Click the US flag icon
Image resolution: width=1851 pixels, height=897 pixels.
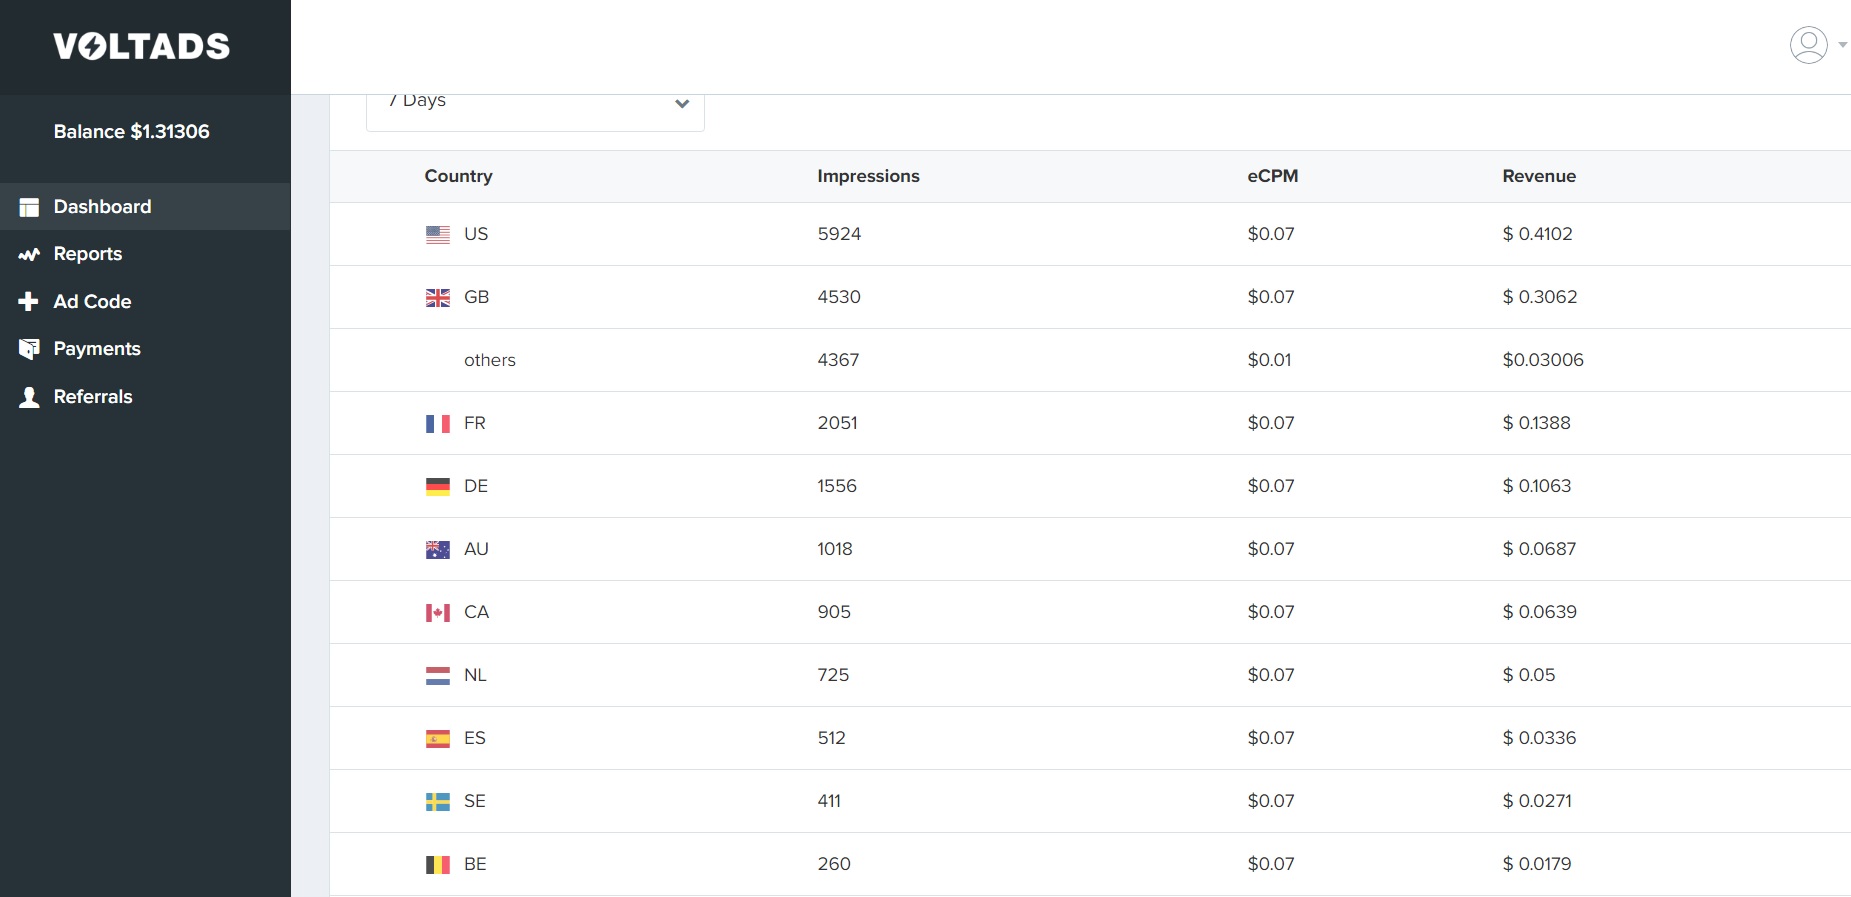pyautogui.click(x=438, y=235)
